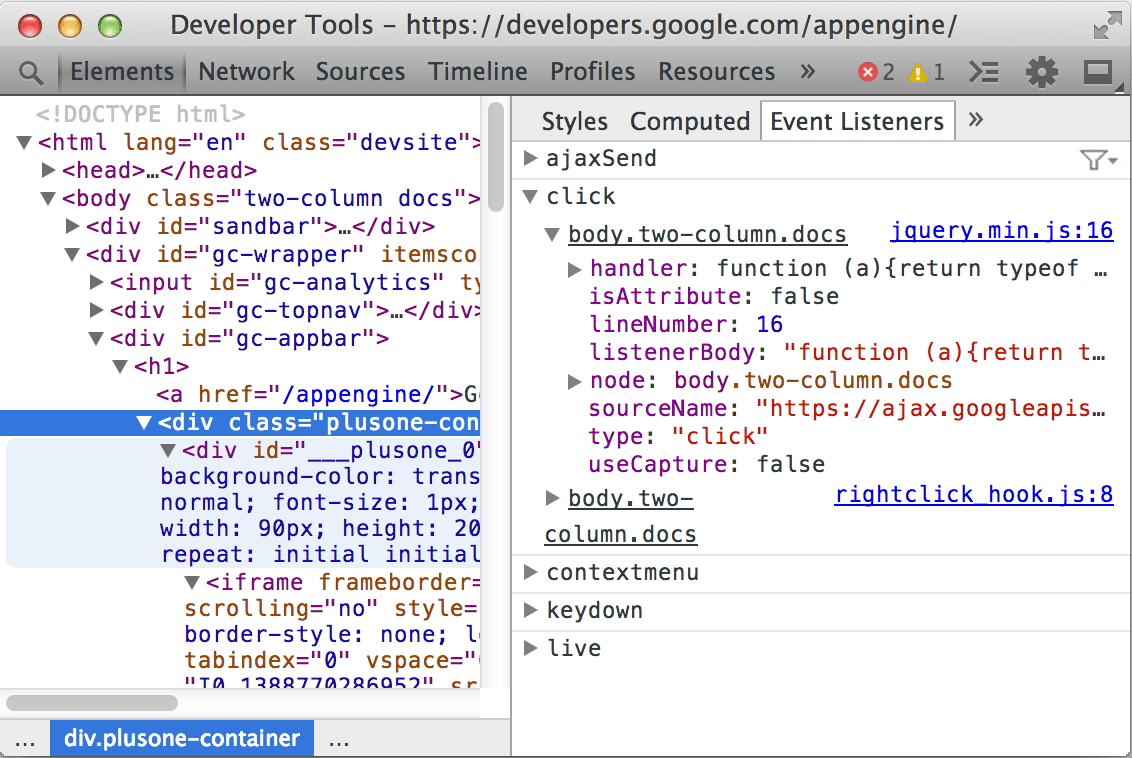Click the yellow warning count icon
This screenshot has width=1132, height=758.
click(x=918, y=72)
